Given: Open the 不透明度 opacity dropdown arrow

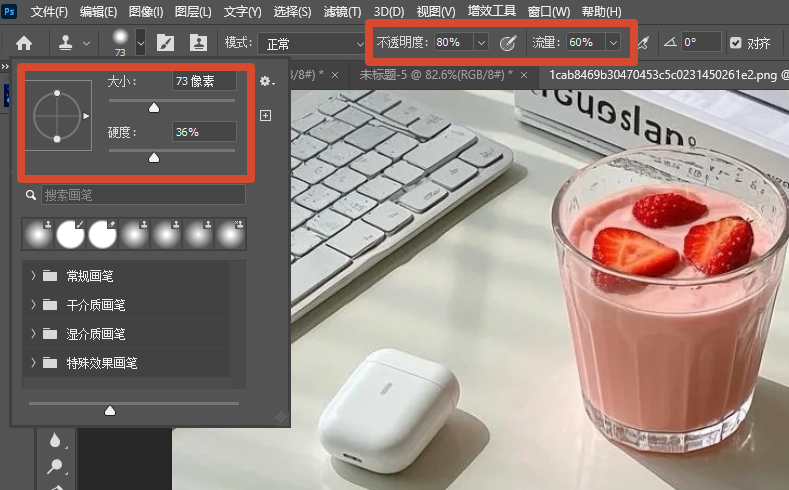Looking at the screenshot, I should [x=481, y=43].
